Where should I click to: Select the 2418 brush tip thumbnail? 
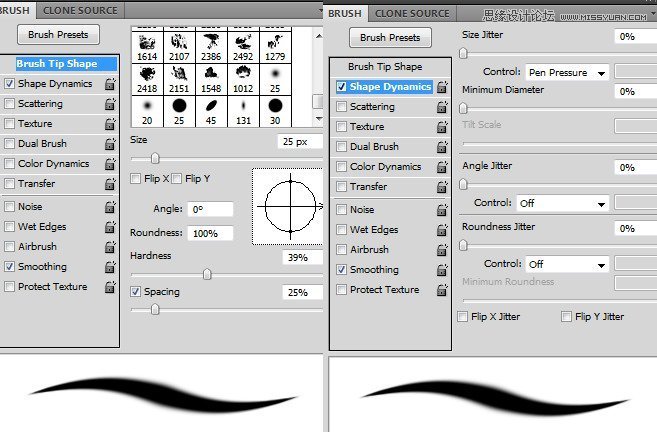[148, 77]
